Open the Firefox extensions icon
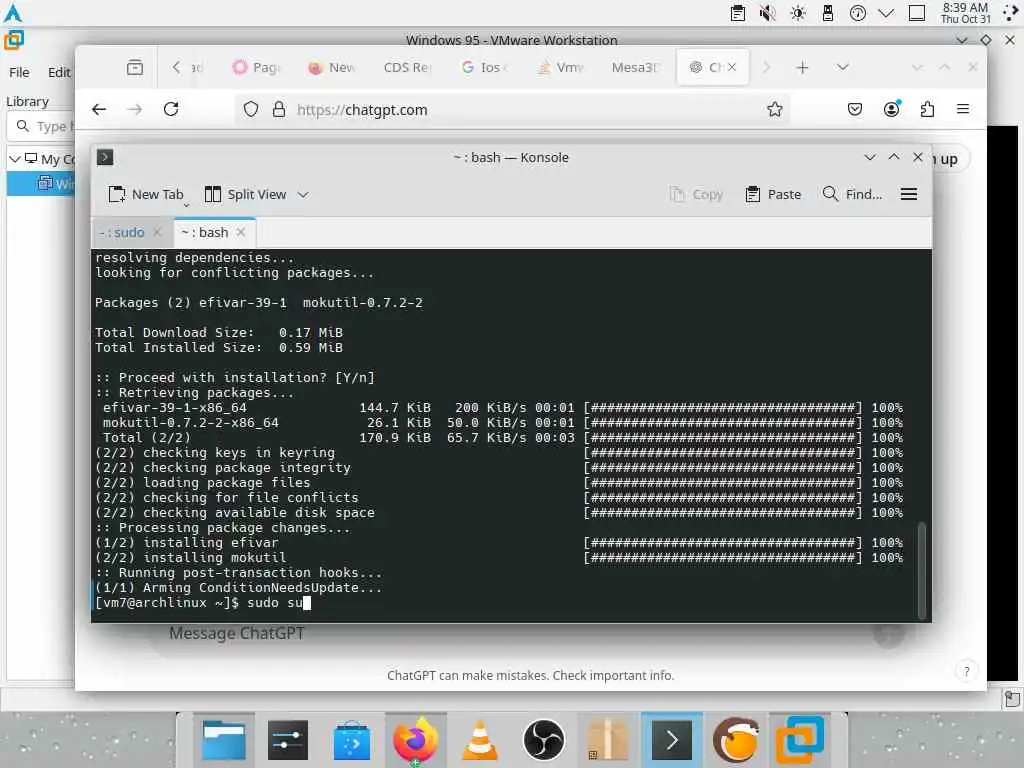This screenshot has width=1024, height=768. coord(927,109)
